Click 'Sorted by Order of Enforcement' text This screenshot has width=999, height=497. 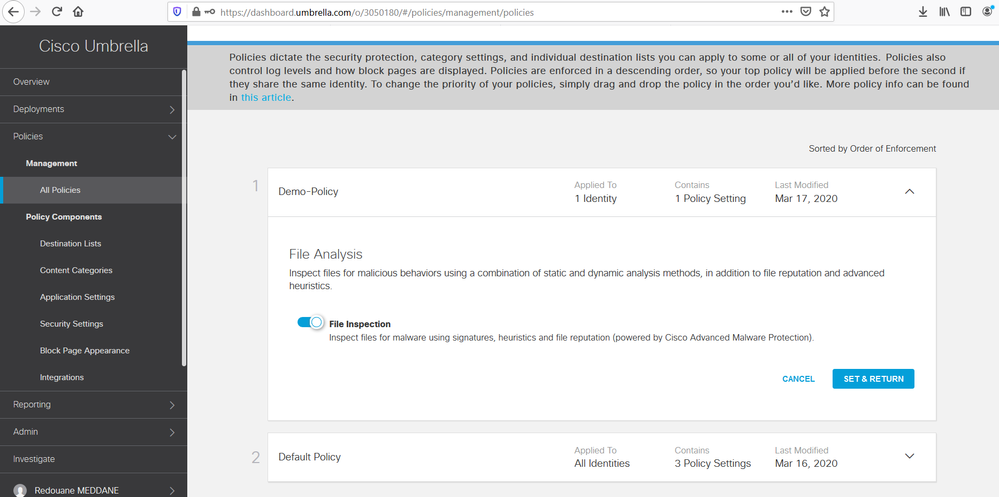[x=872, y=148]
